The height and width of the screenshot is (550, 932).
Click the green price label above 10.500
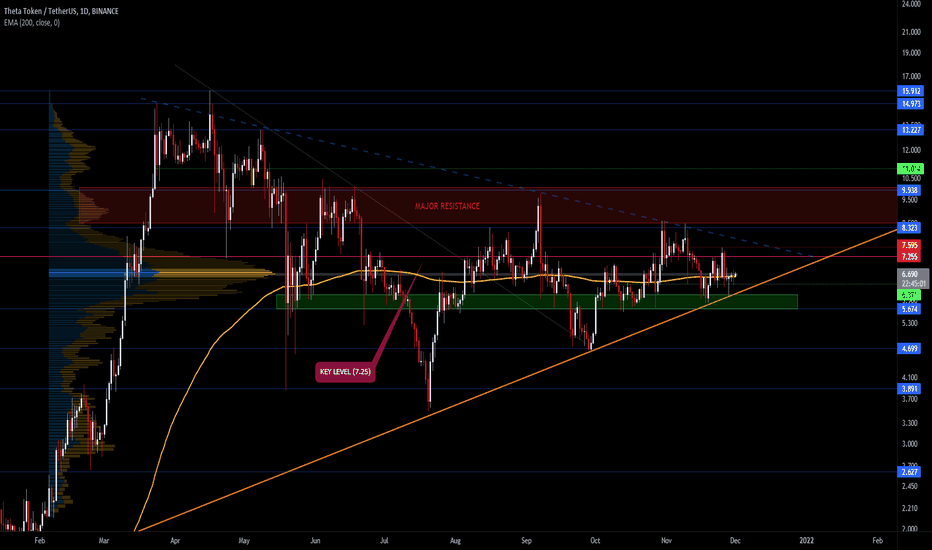pyautogui.click(x=910, y=169)
